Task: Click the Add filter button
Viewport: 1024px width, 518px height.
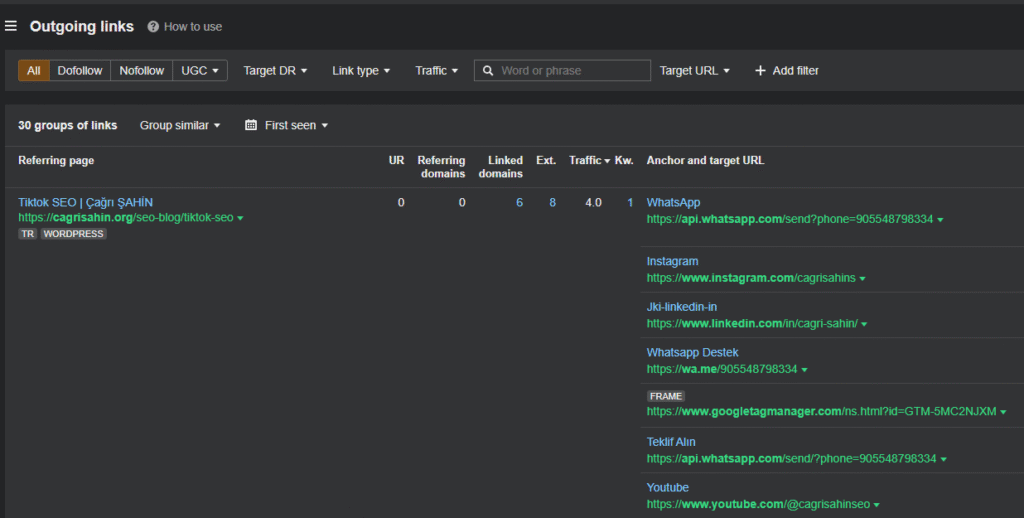Action: click(786, 71)
